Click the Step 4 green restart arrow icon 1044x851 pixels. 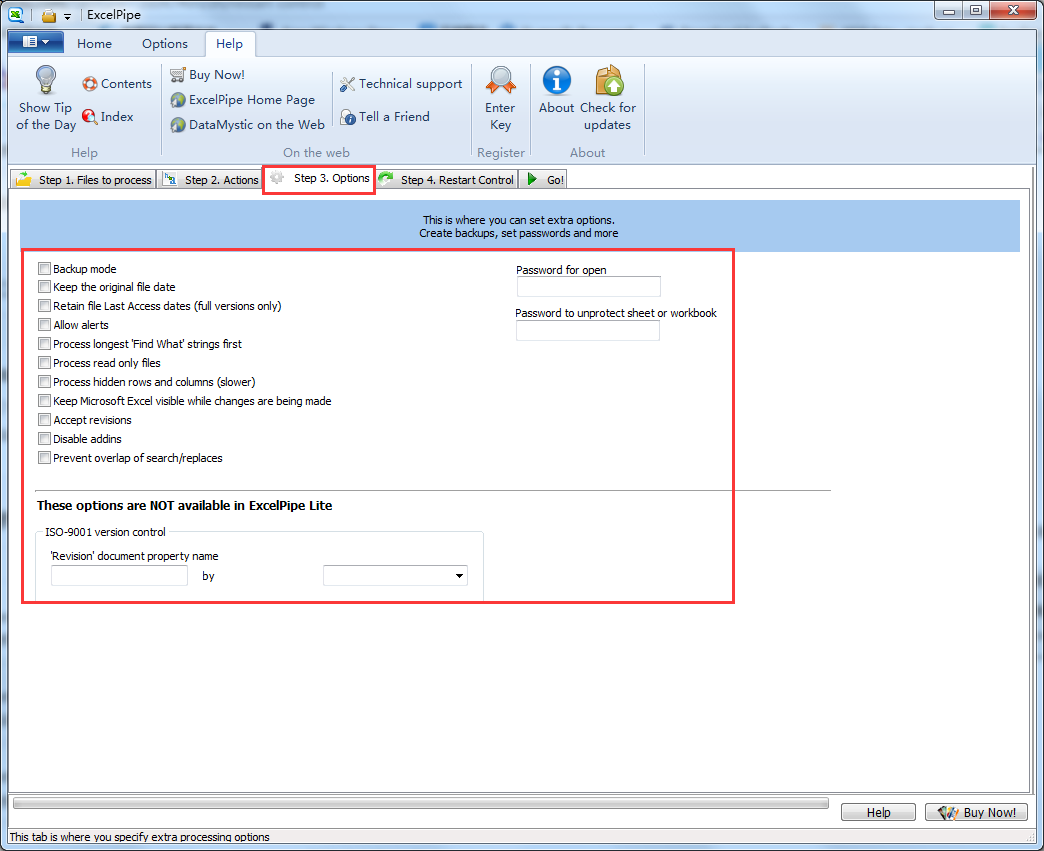pos(386,178)
